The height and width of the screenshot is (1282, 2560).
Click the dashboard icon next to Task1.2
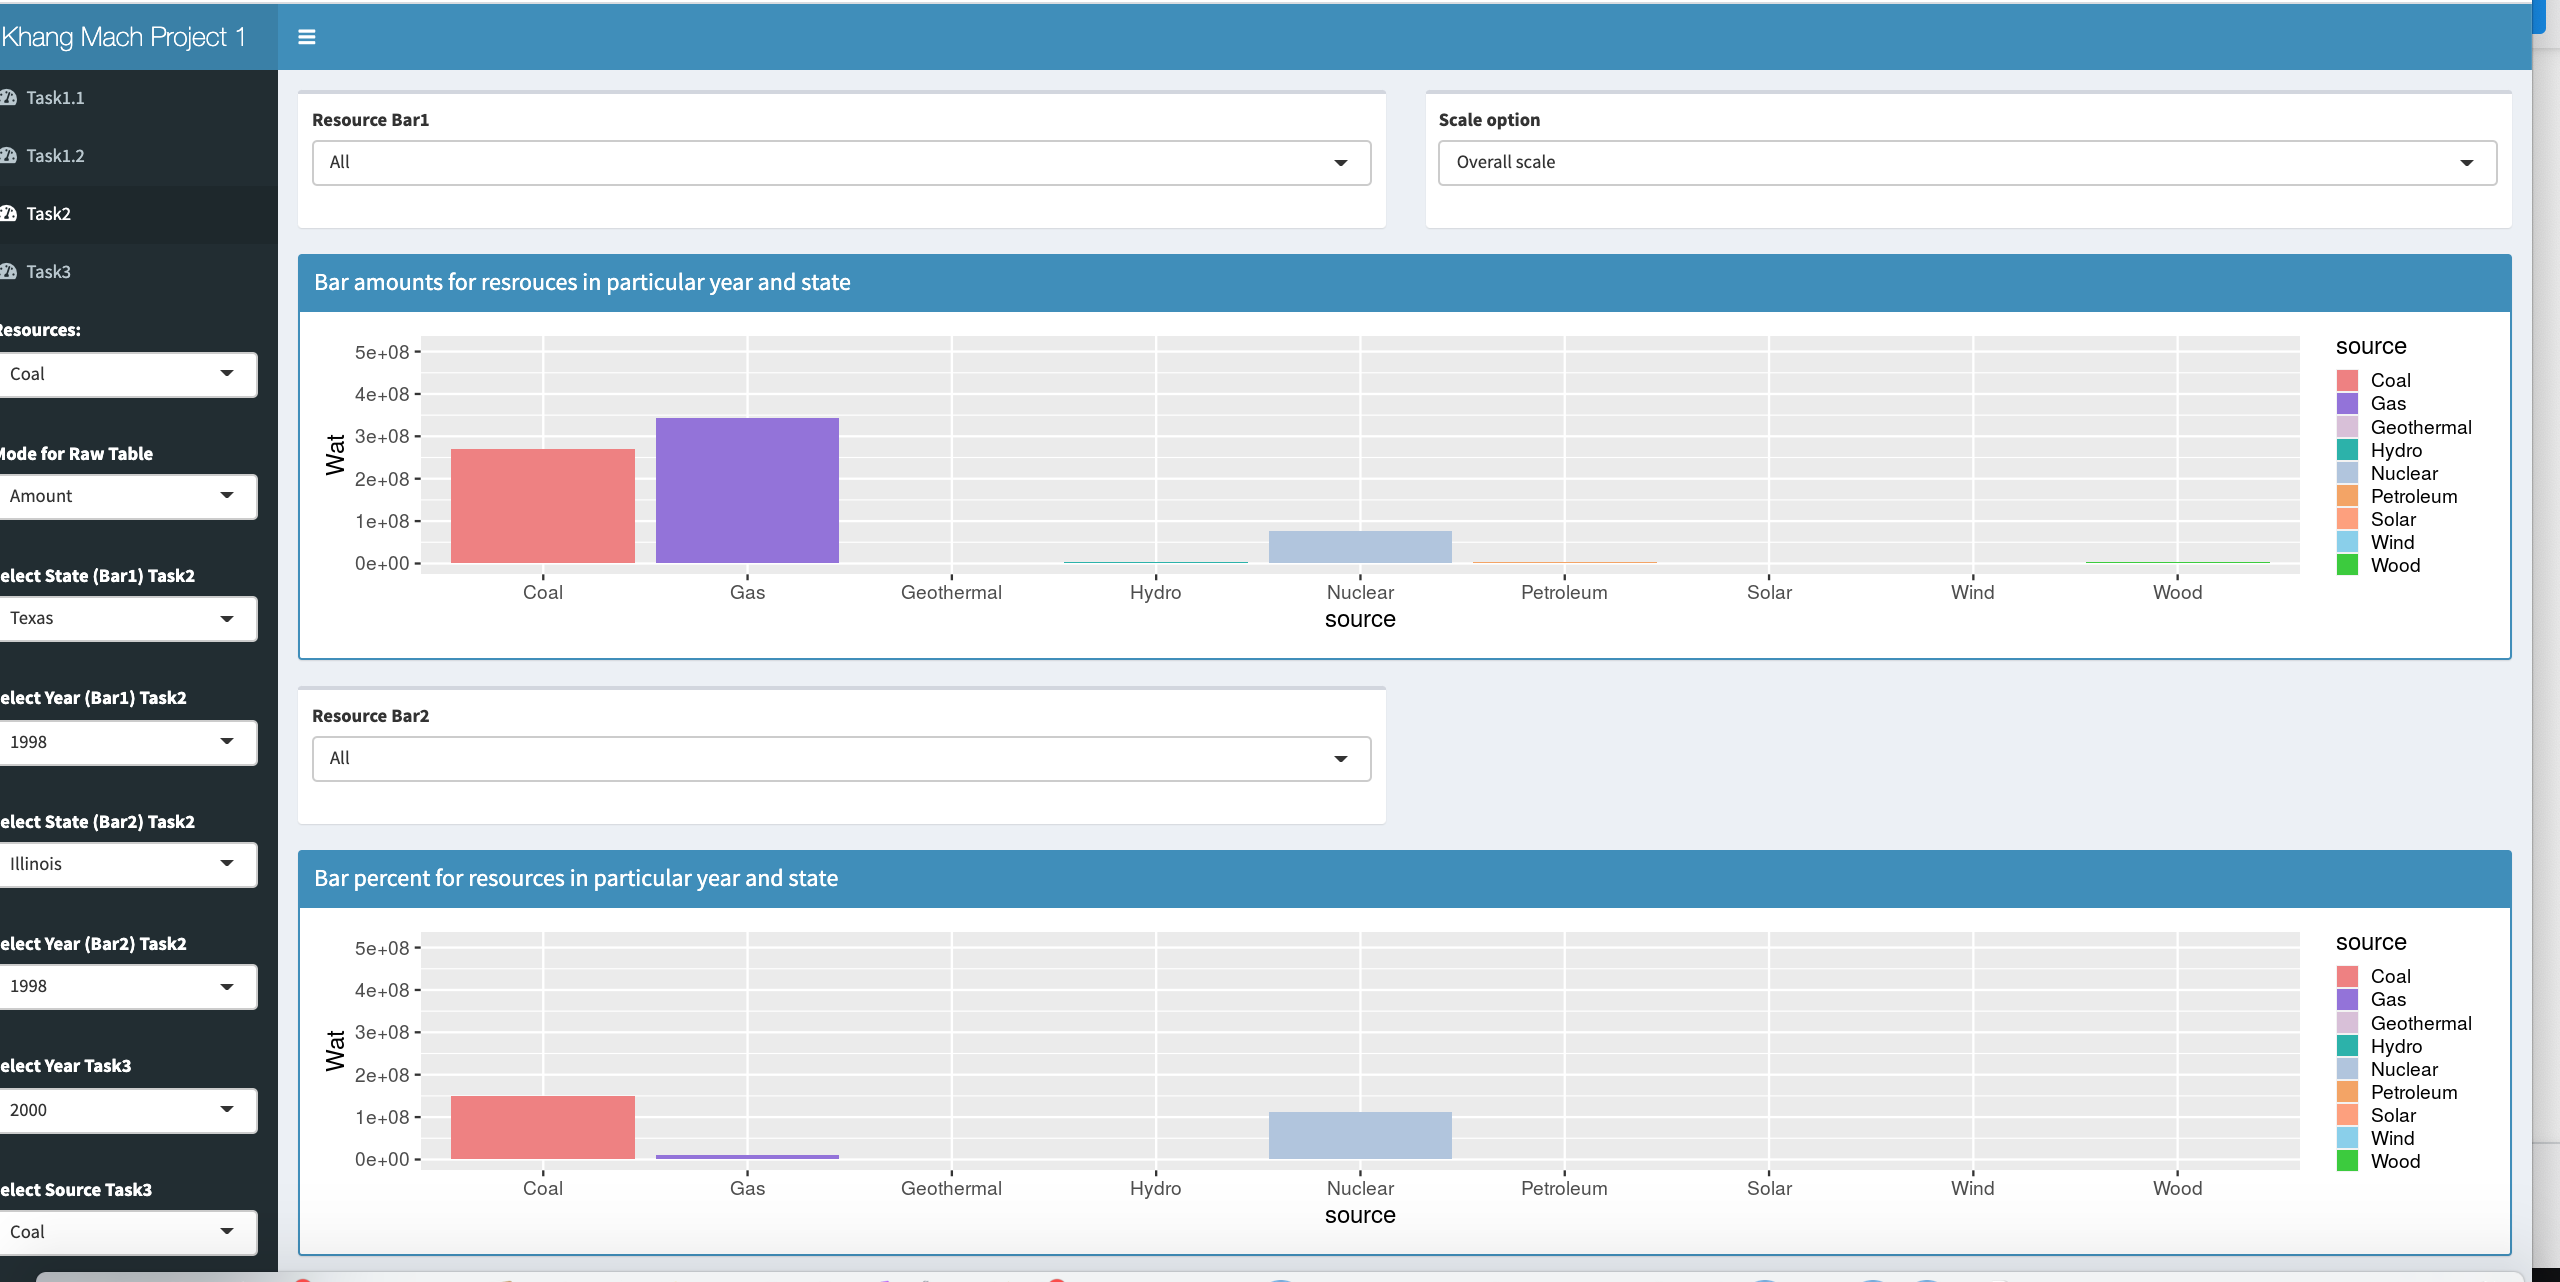[8, 156]
